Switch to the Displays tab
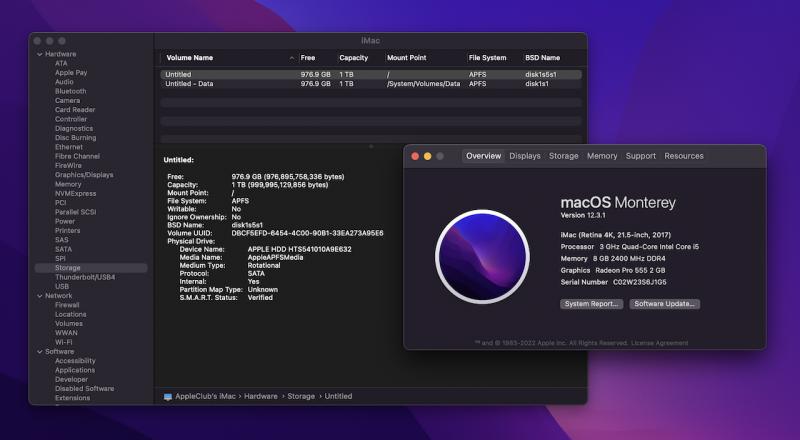The image size is (800, 440). tap(524, 156)
